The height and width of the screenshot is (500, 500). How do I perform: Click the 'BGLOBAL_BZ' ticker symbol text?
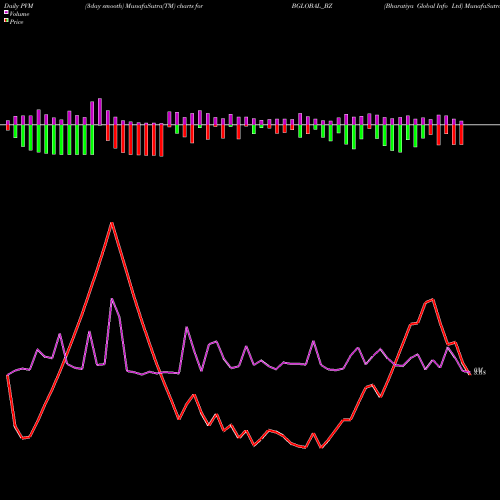click(312, 6)
